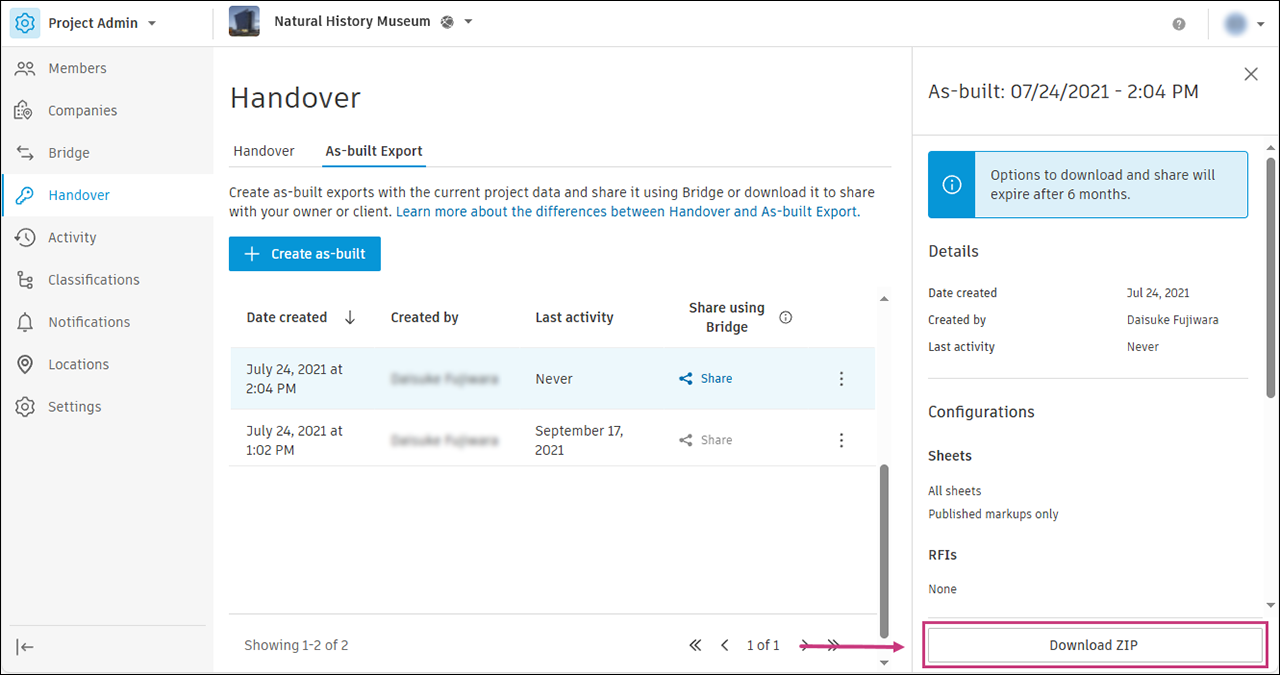Click the details panel scroll up arrow

[x=1271, y=148]
